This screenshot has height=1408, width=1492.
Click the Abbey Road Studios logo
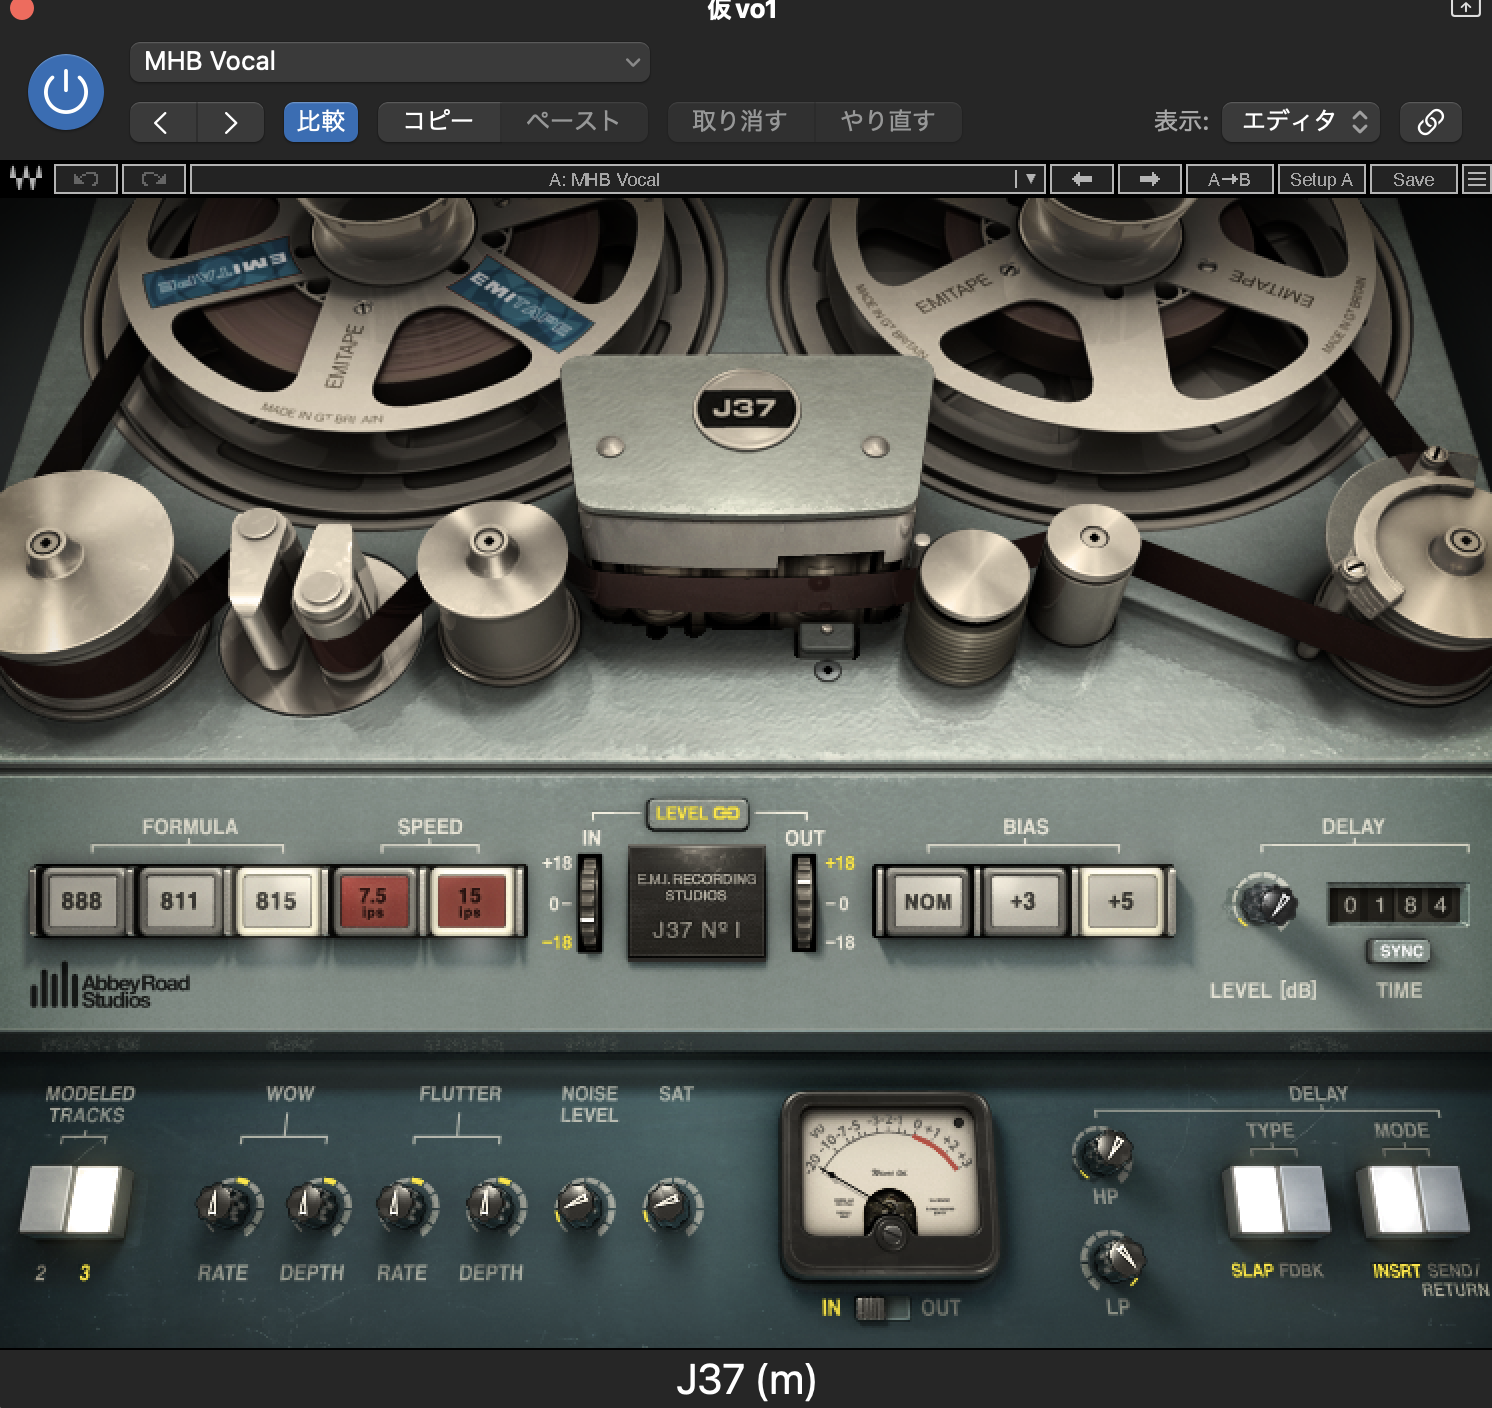110,986
